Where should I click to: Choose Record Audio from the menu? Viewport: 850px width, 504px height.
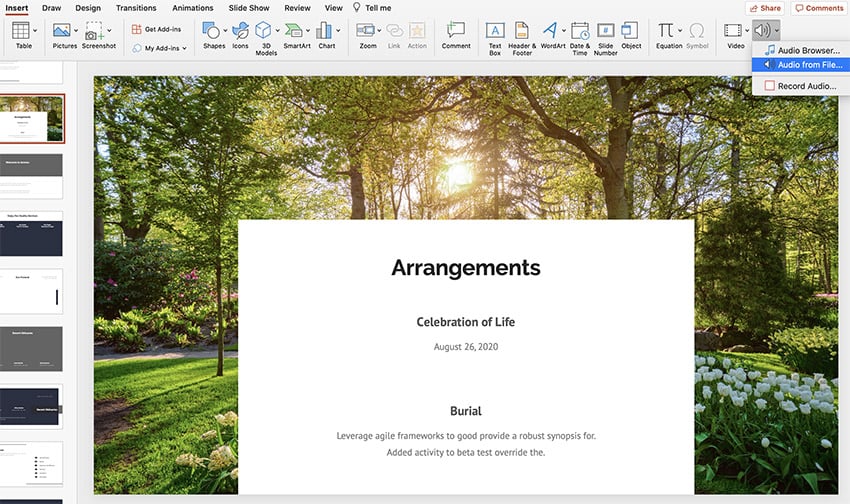pos(806,86)
